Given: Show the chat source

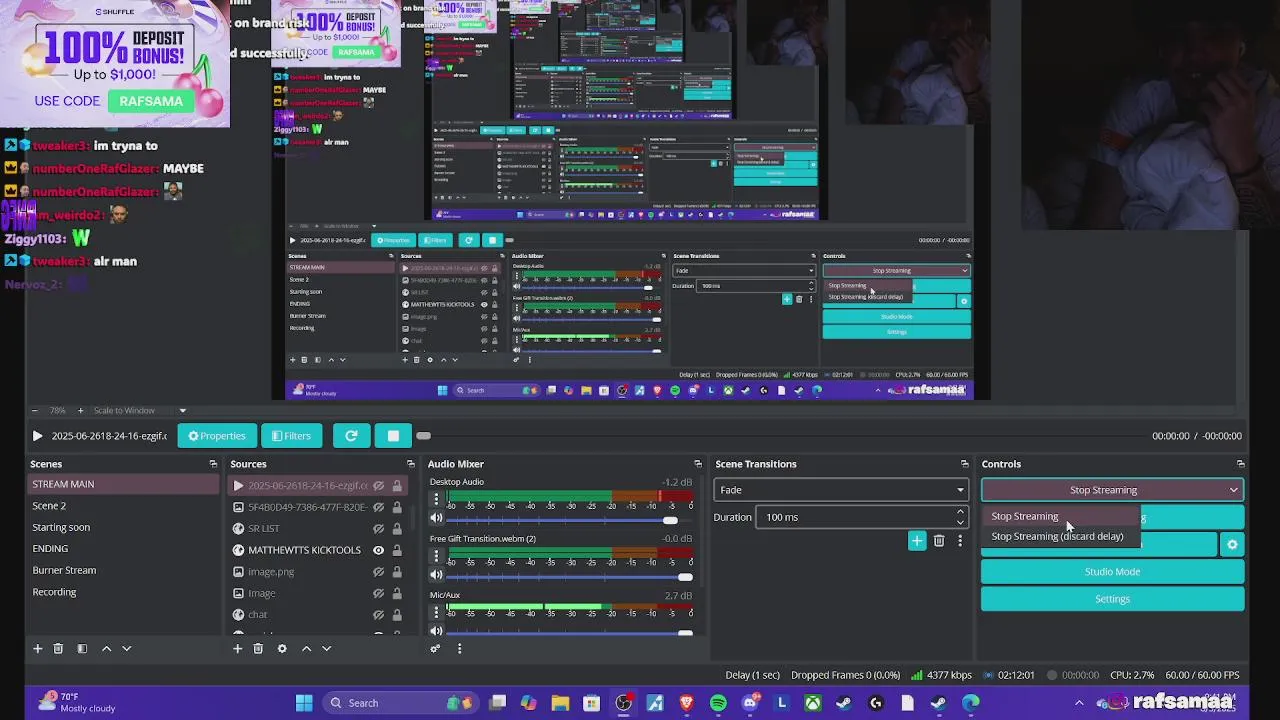Looking at the screenshot, I should (x=378, y=615).
